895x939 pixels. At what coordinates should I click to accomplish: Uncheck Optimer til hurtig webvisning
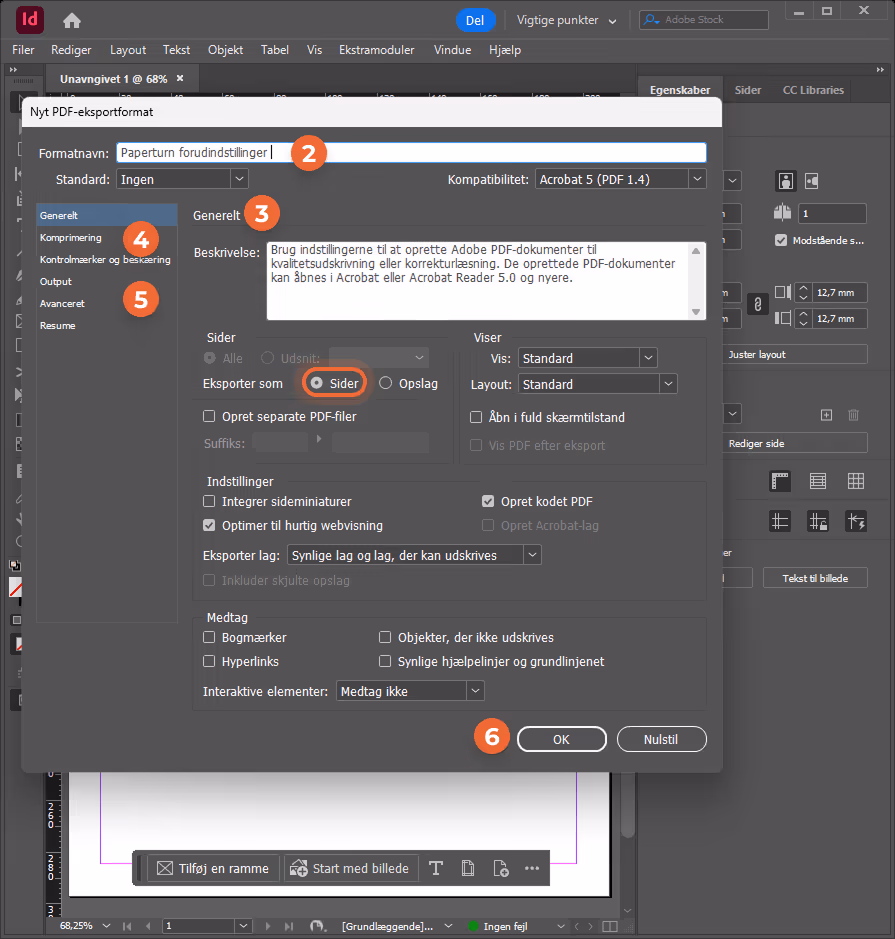point(209,525)
